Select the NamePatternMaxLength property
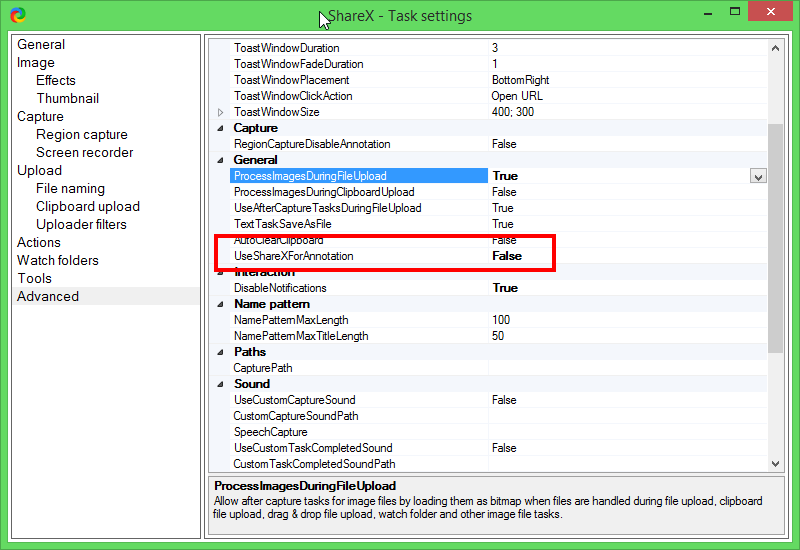The image size is (800, 550). (291, 320)
